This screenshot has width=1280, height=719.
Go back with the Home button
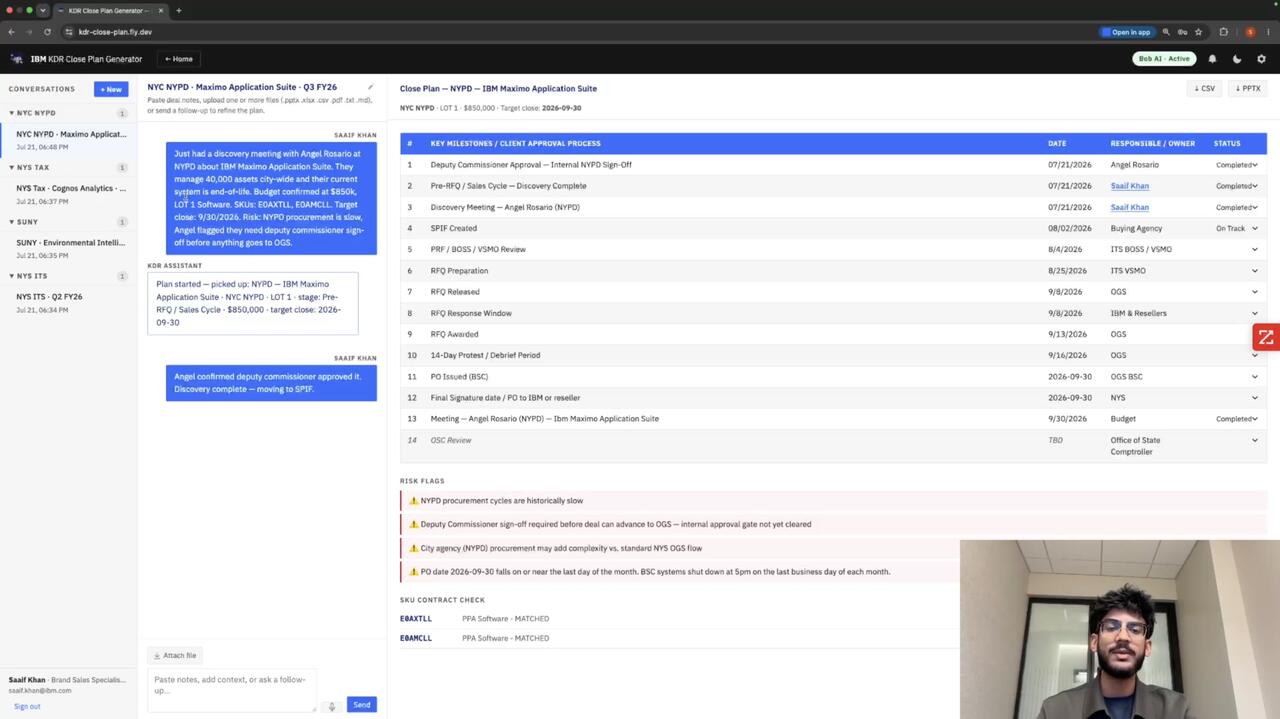(179, 59)
